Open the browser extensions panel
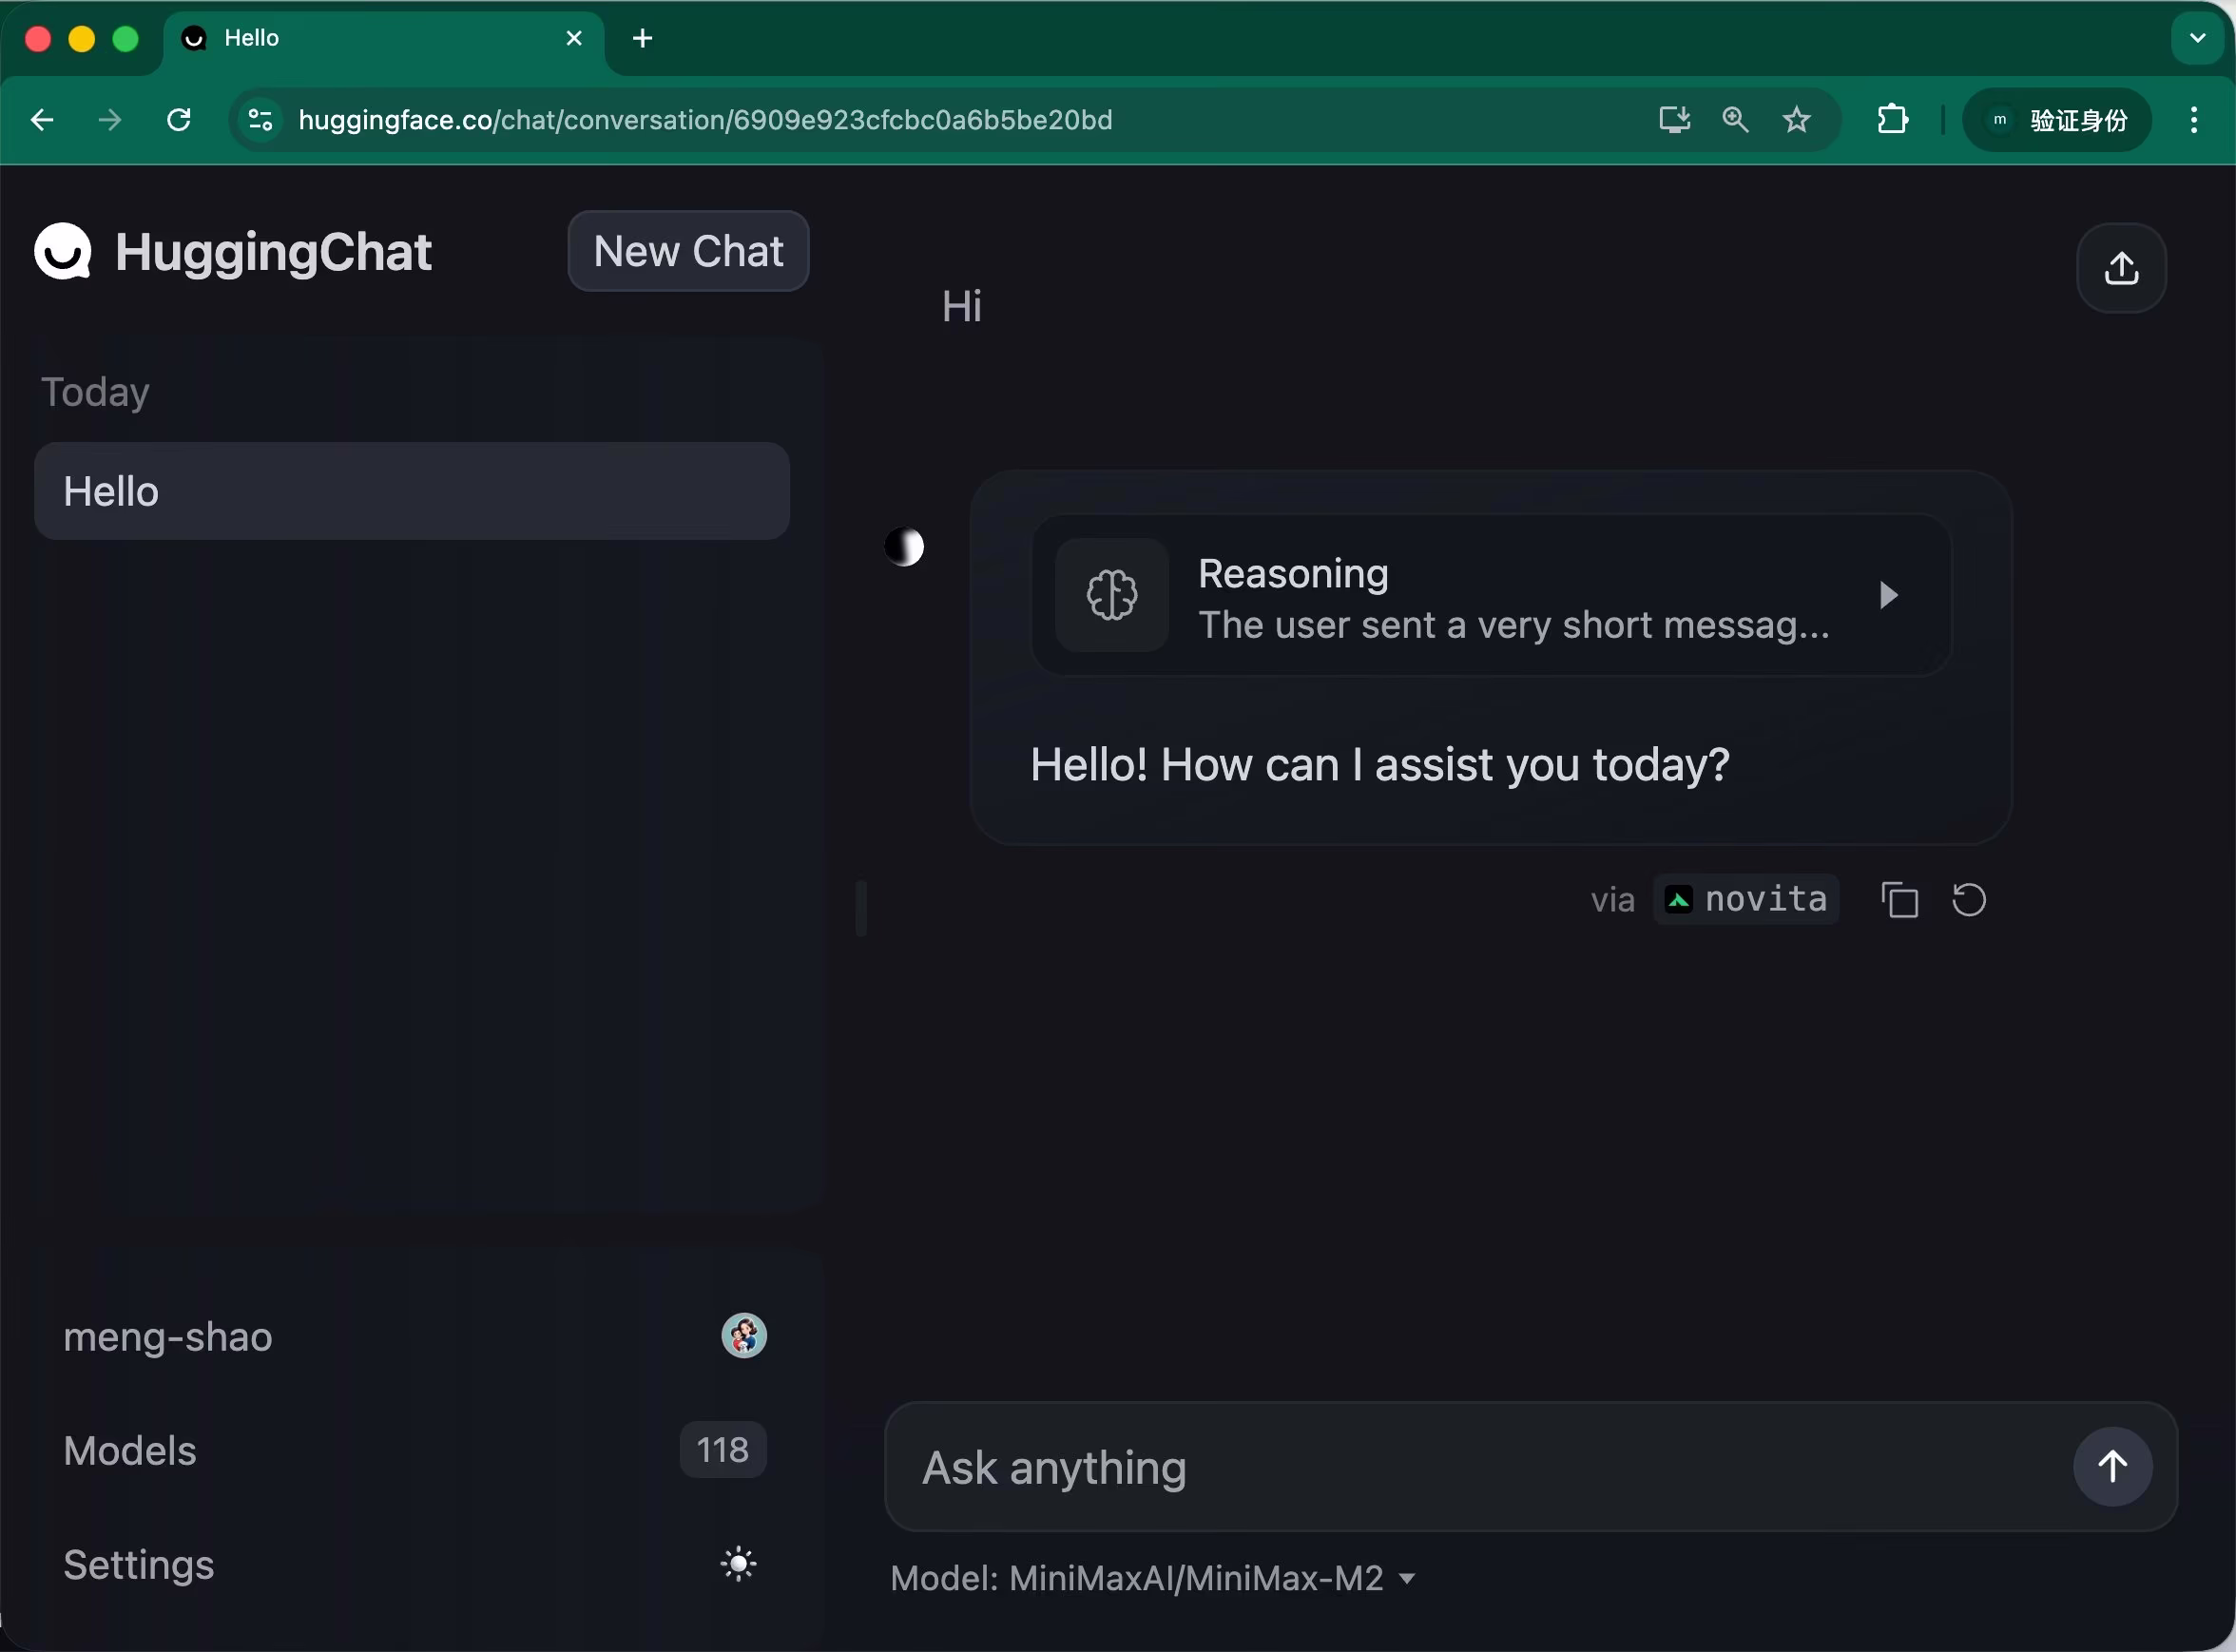The height and width of the screenshot is (1652, 2236). click(x=1893, y=119)
